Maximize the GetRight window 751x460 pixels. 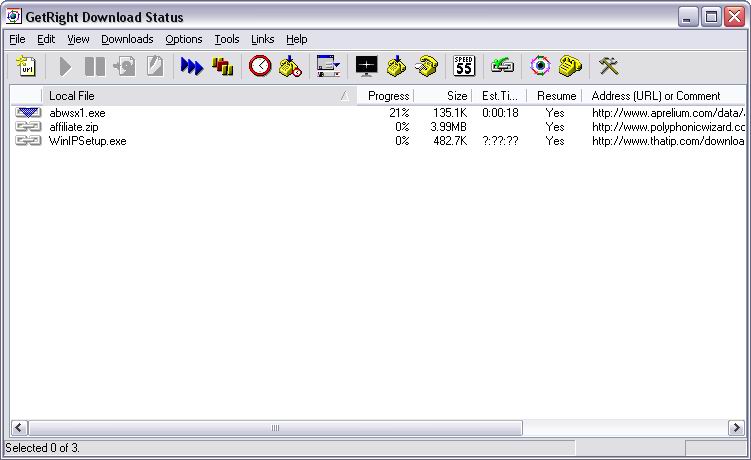tap(711, 17)
